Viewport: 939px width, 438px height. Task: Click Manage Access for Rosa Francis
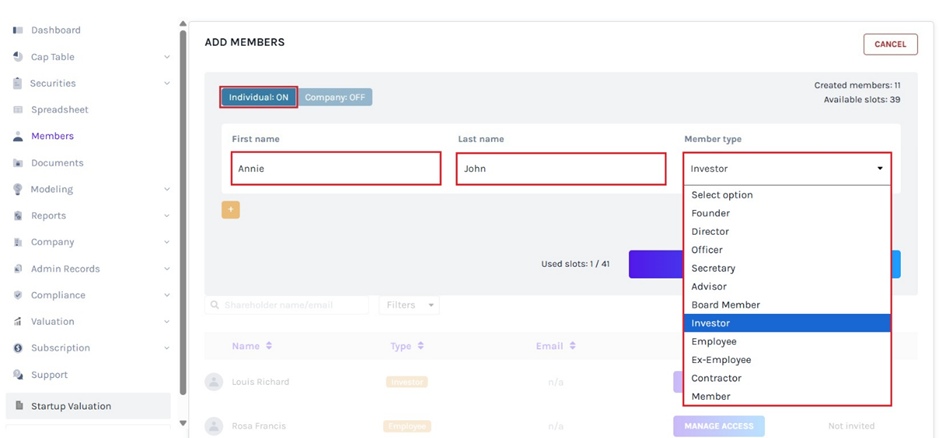718,426
